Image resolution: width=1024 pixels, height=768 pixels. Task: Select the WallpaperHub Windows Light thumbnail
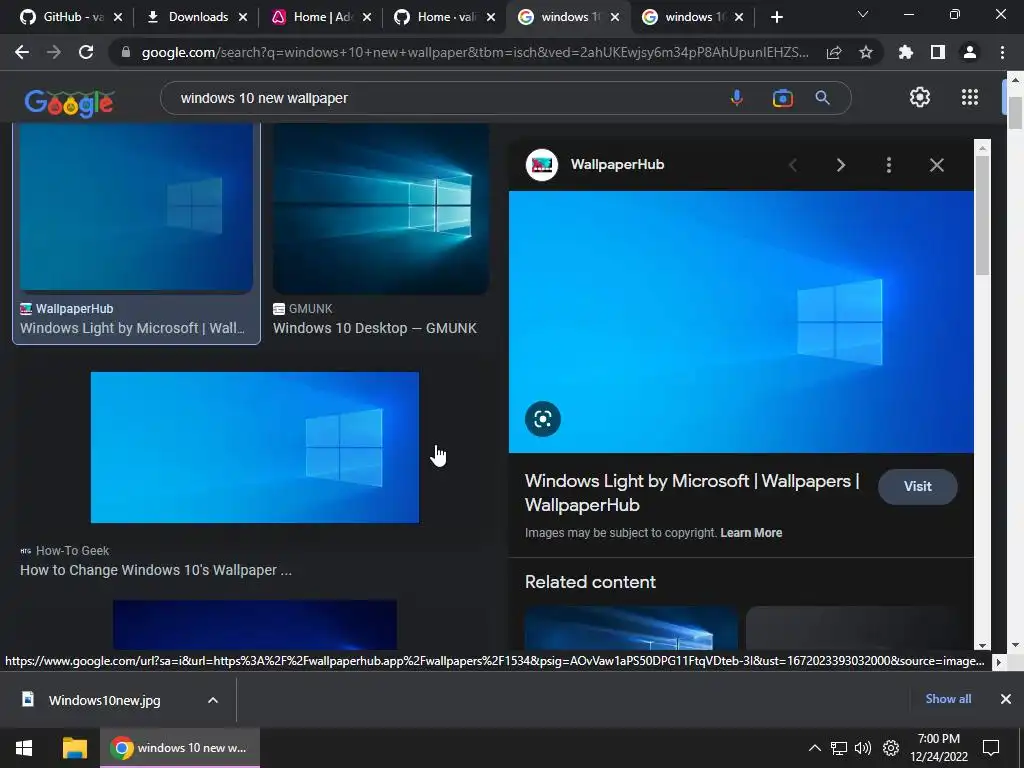coord(136,207)
